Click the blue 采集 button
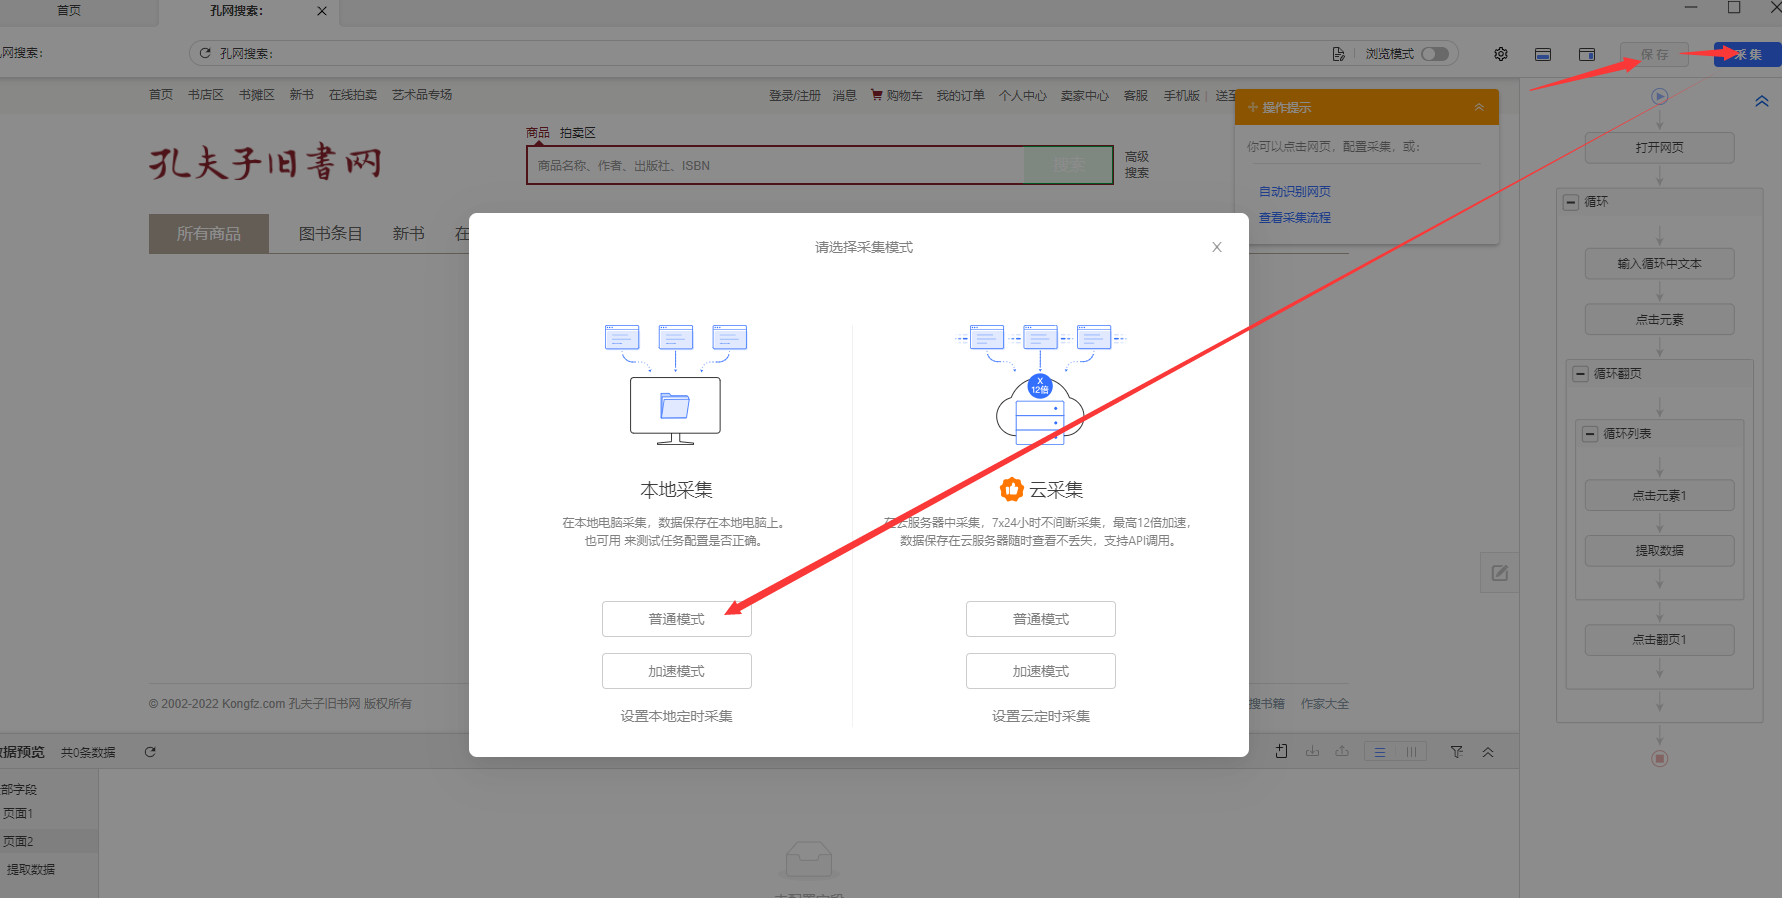This screenshot has width=1782, height=898. pos(1747,54)
